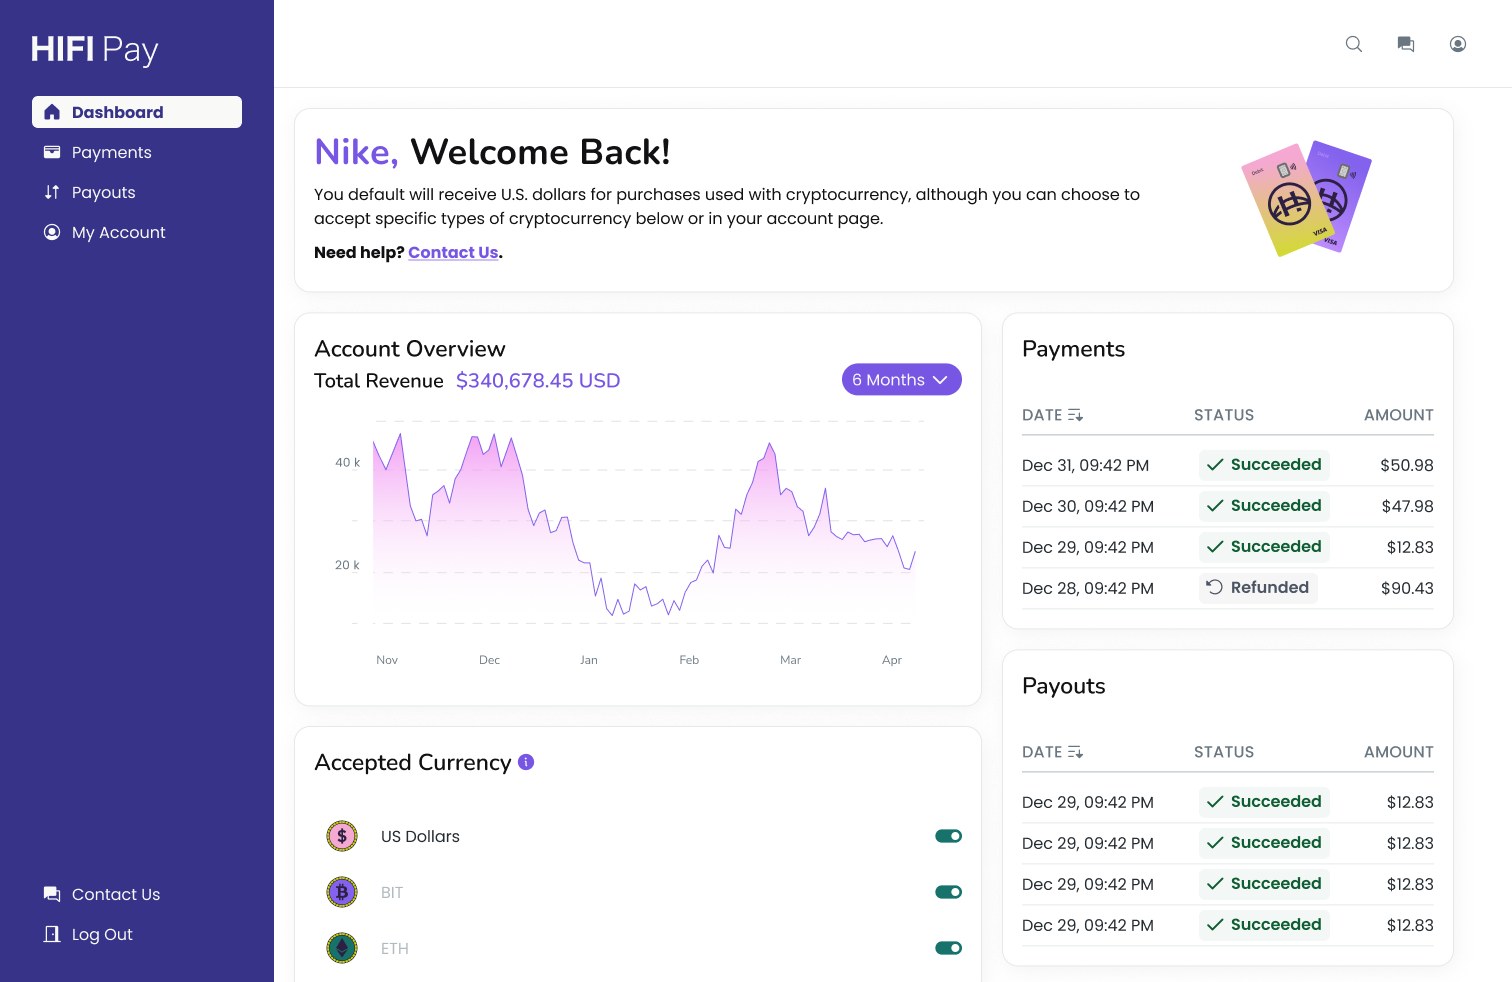The width and height of the screenshot is (1512, 982).
Task: Click the info icon beside Accepted Currency
Action: pos(526,762)
